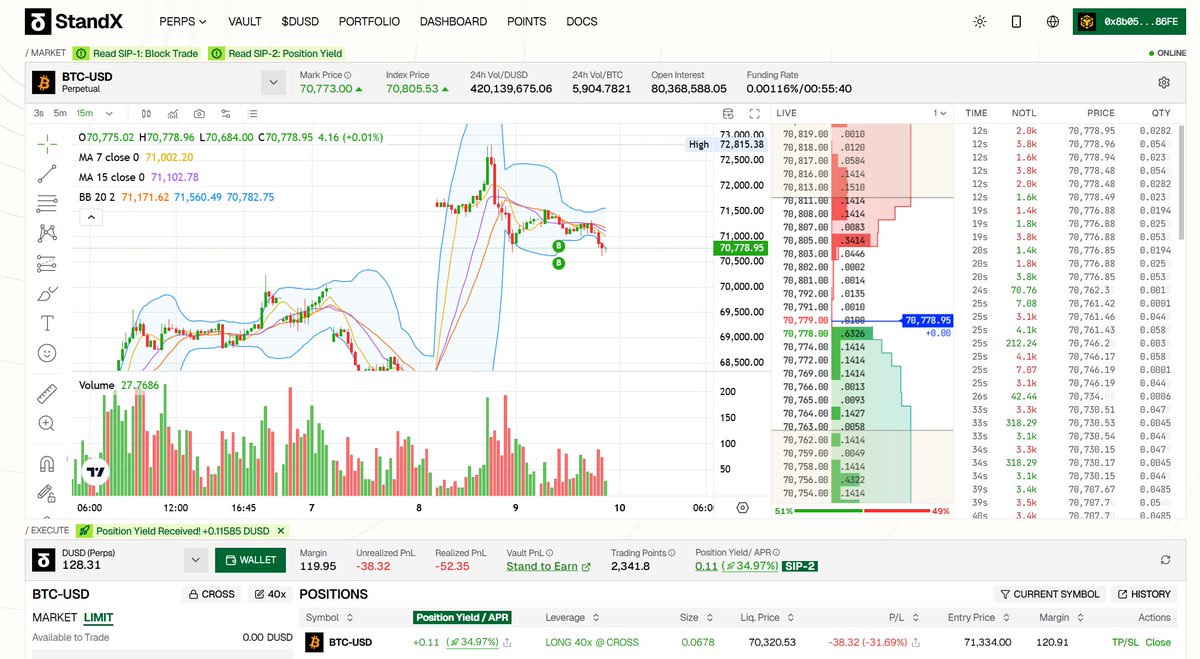Sort positions by Symbol column
1200x659 pixels.
329,618
